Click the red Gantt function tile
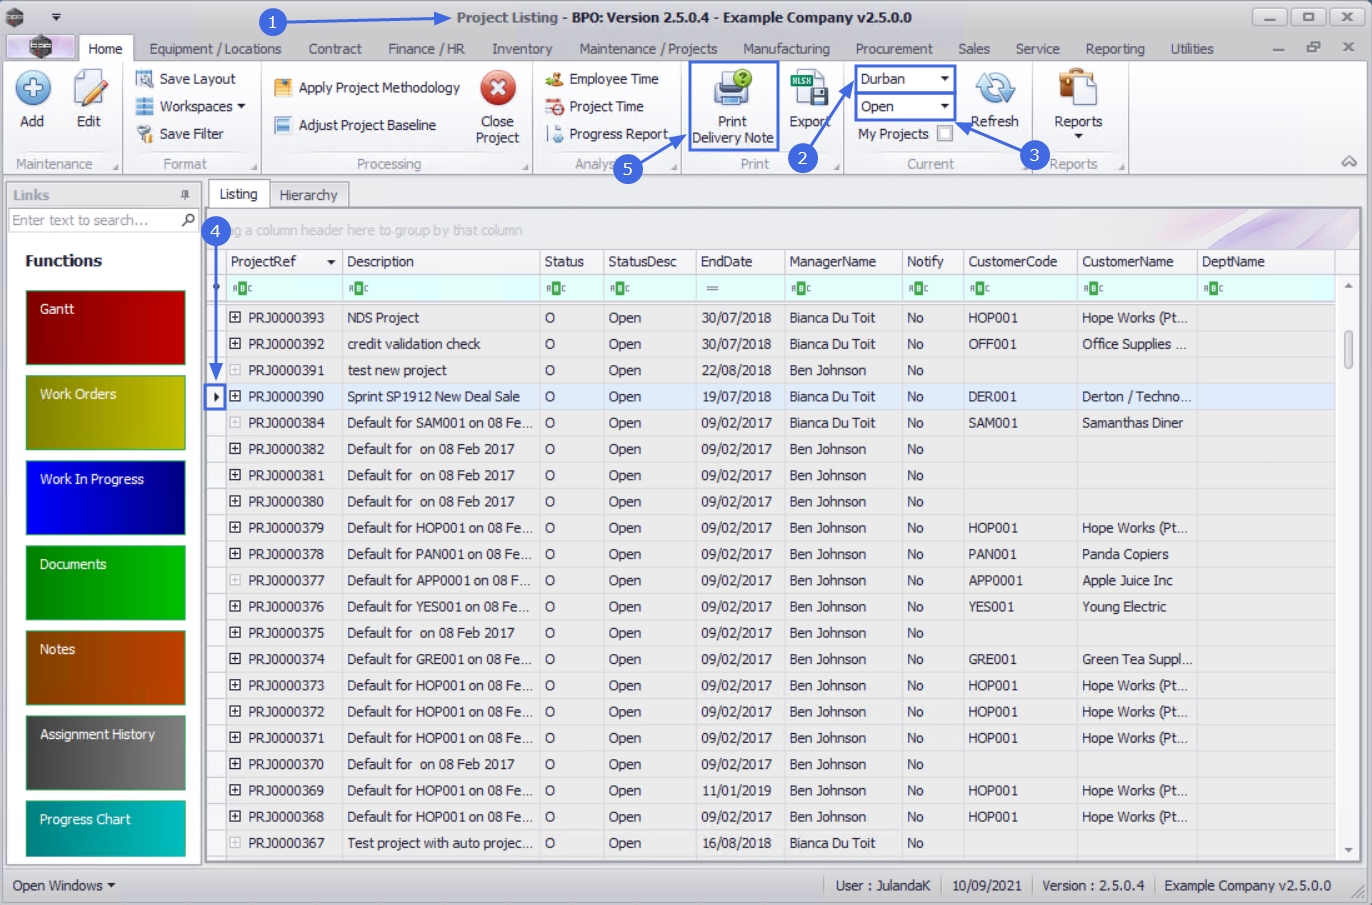1372x905 pixels. click(105, 327)
